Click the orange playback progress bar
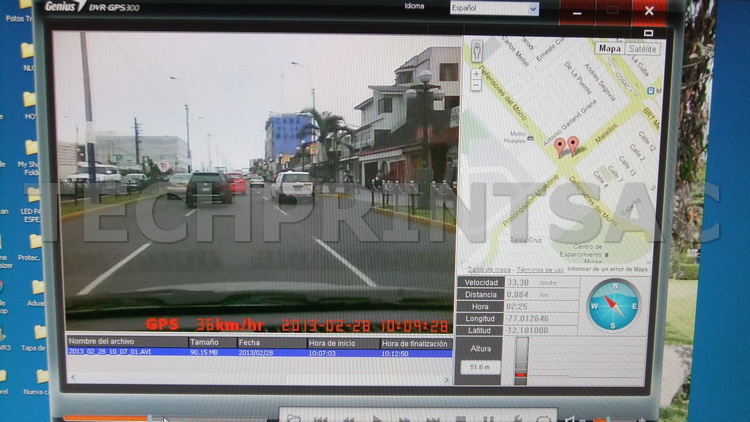This screenshot has width=750, height=422. click(x=106, y=418)
